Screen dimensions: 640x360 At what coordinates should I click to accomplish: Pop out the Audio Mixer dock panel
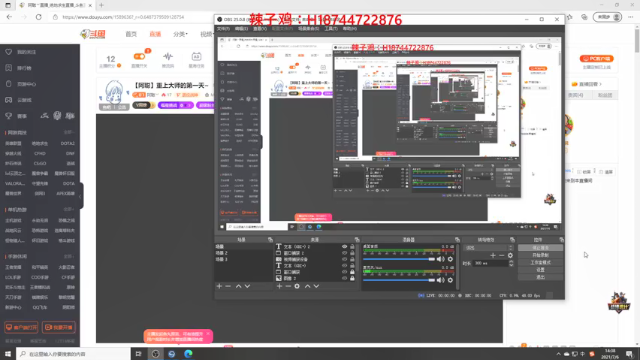point(457,240)
